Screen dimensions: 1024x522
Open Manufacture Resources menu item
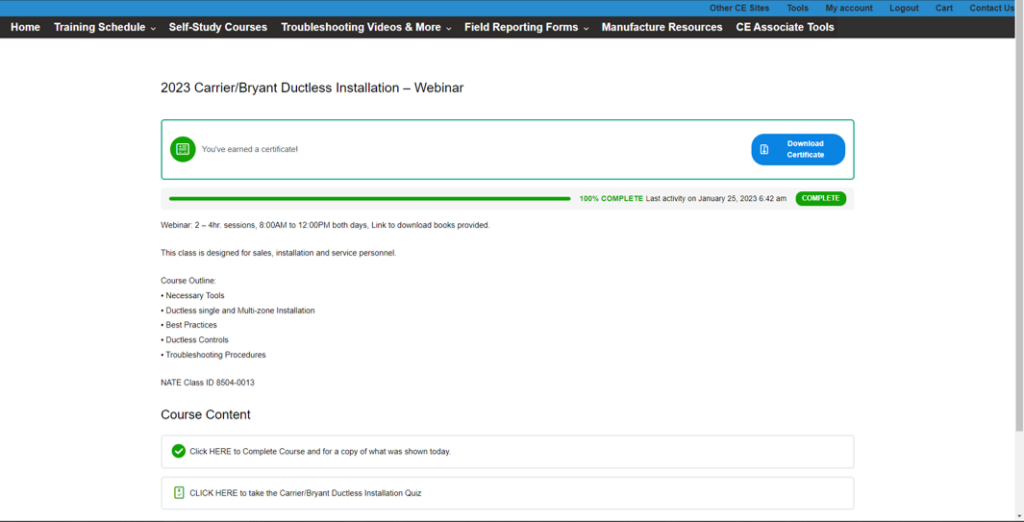(x=662, y=27)
